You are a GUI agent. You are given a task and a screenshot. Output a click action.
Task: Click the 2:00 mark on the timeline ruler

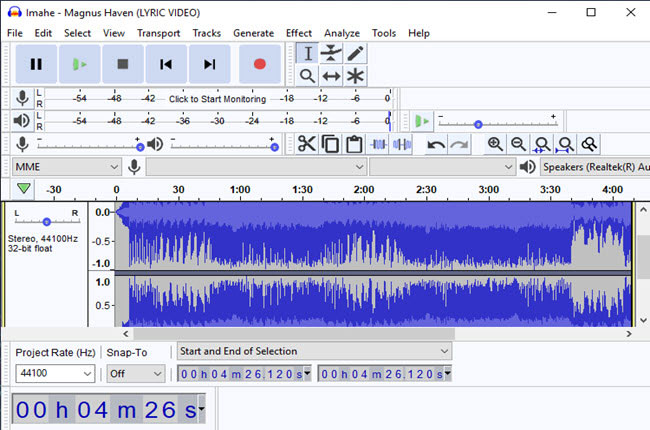pyautogui.click(x=363, y=189)
